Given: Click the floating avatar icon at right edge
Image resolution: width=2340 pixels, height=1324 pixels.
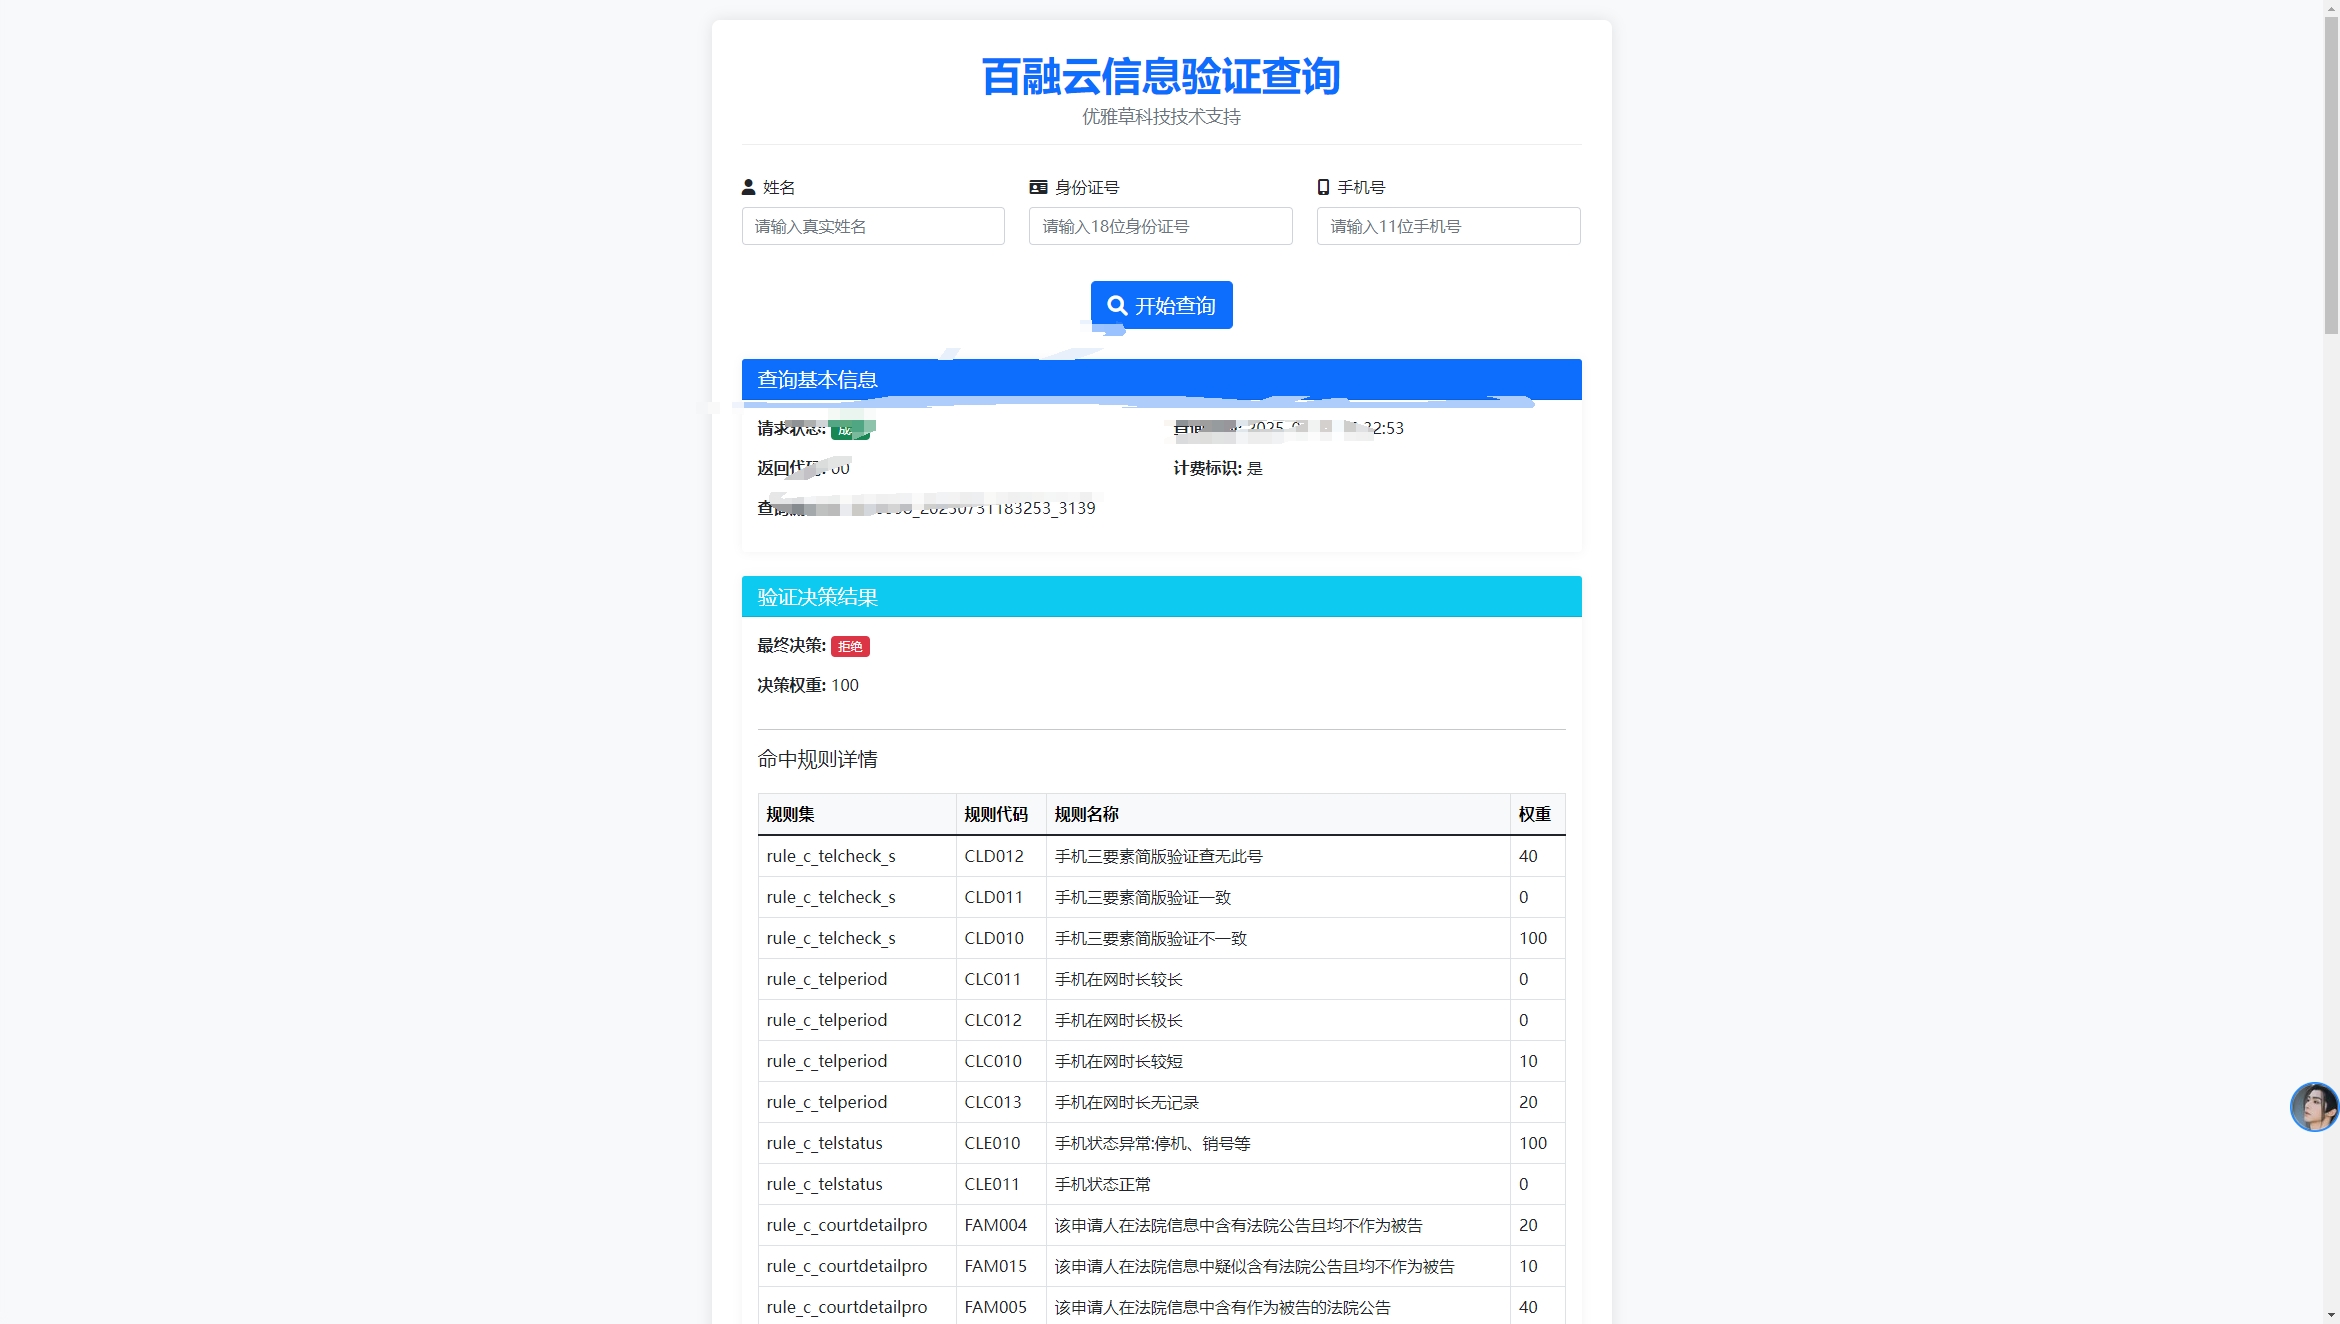Looking at the screenshot, I should 2314,1106.
